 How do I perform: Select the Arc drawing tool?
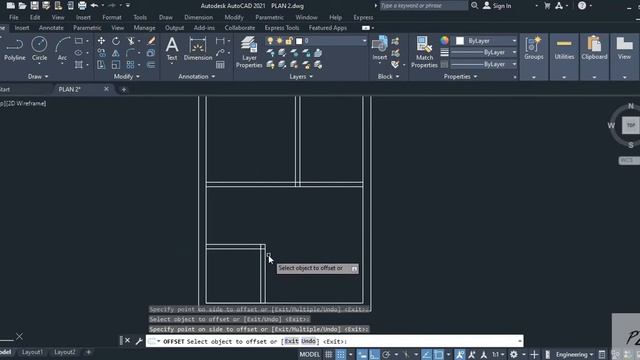point(62,49)
